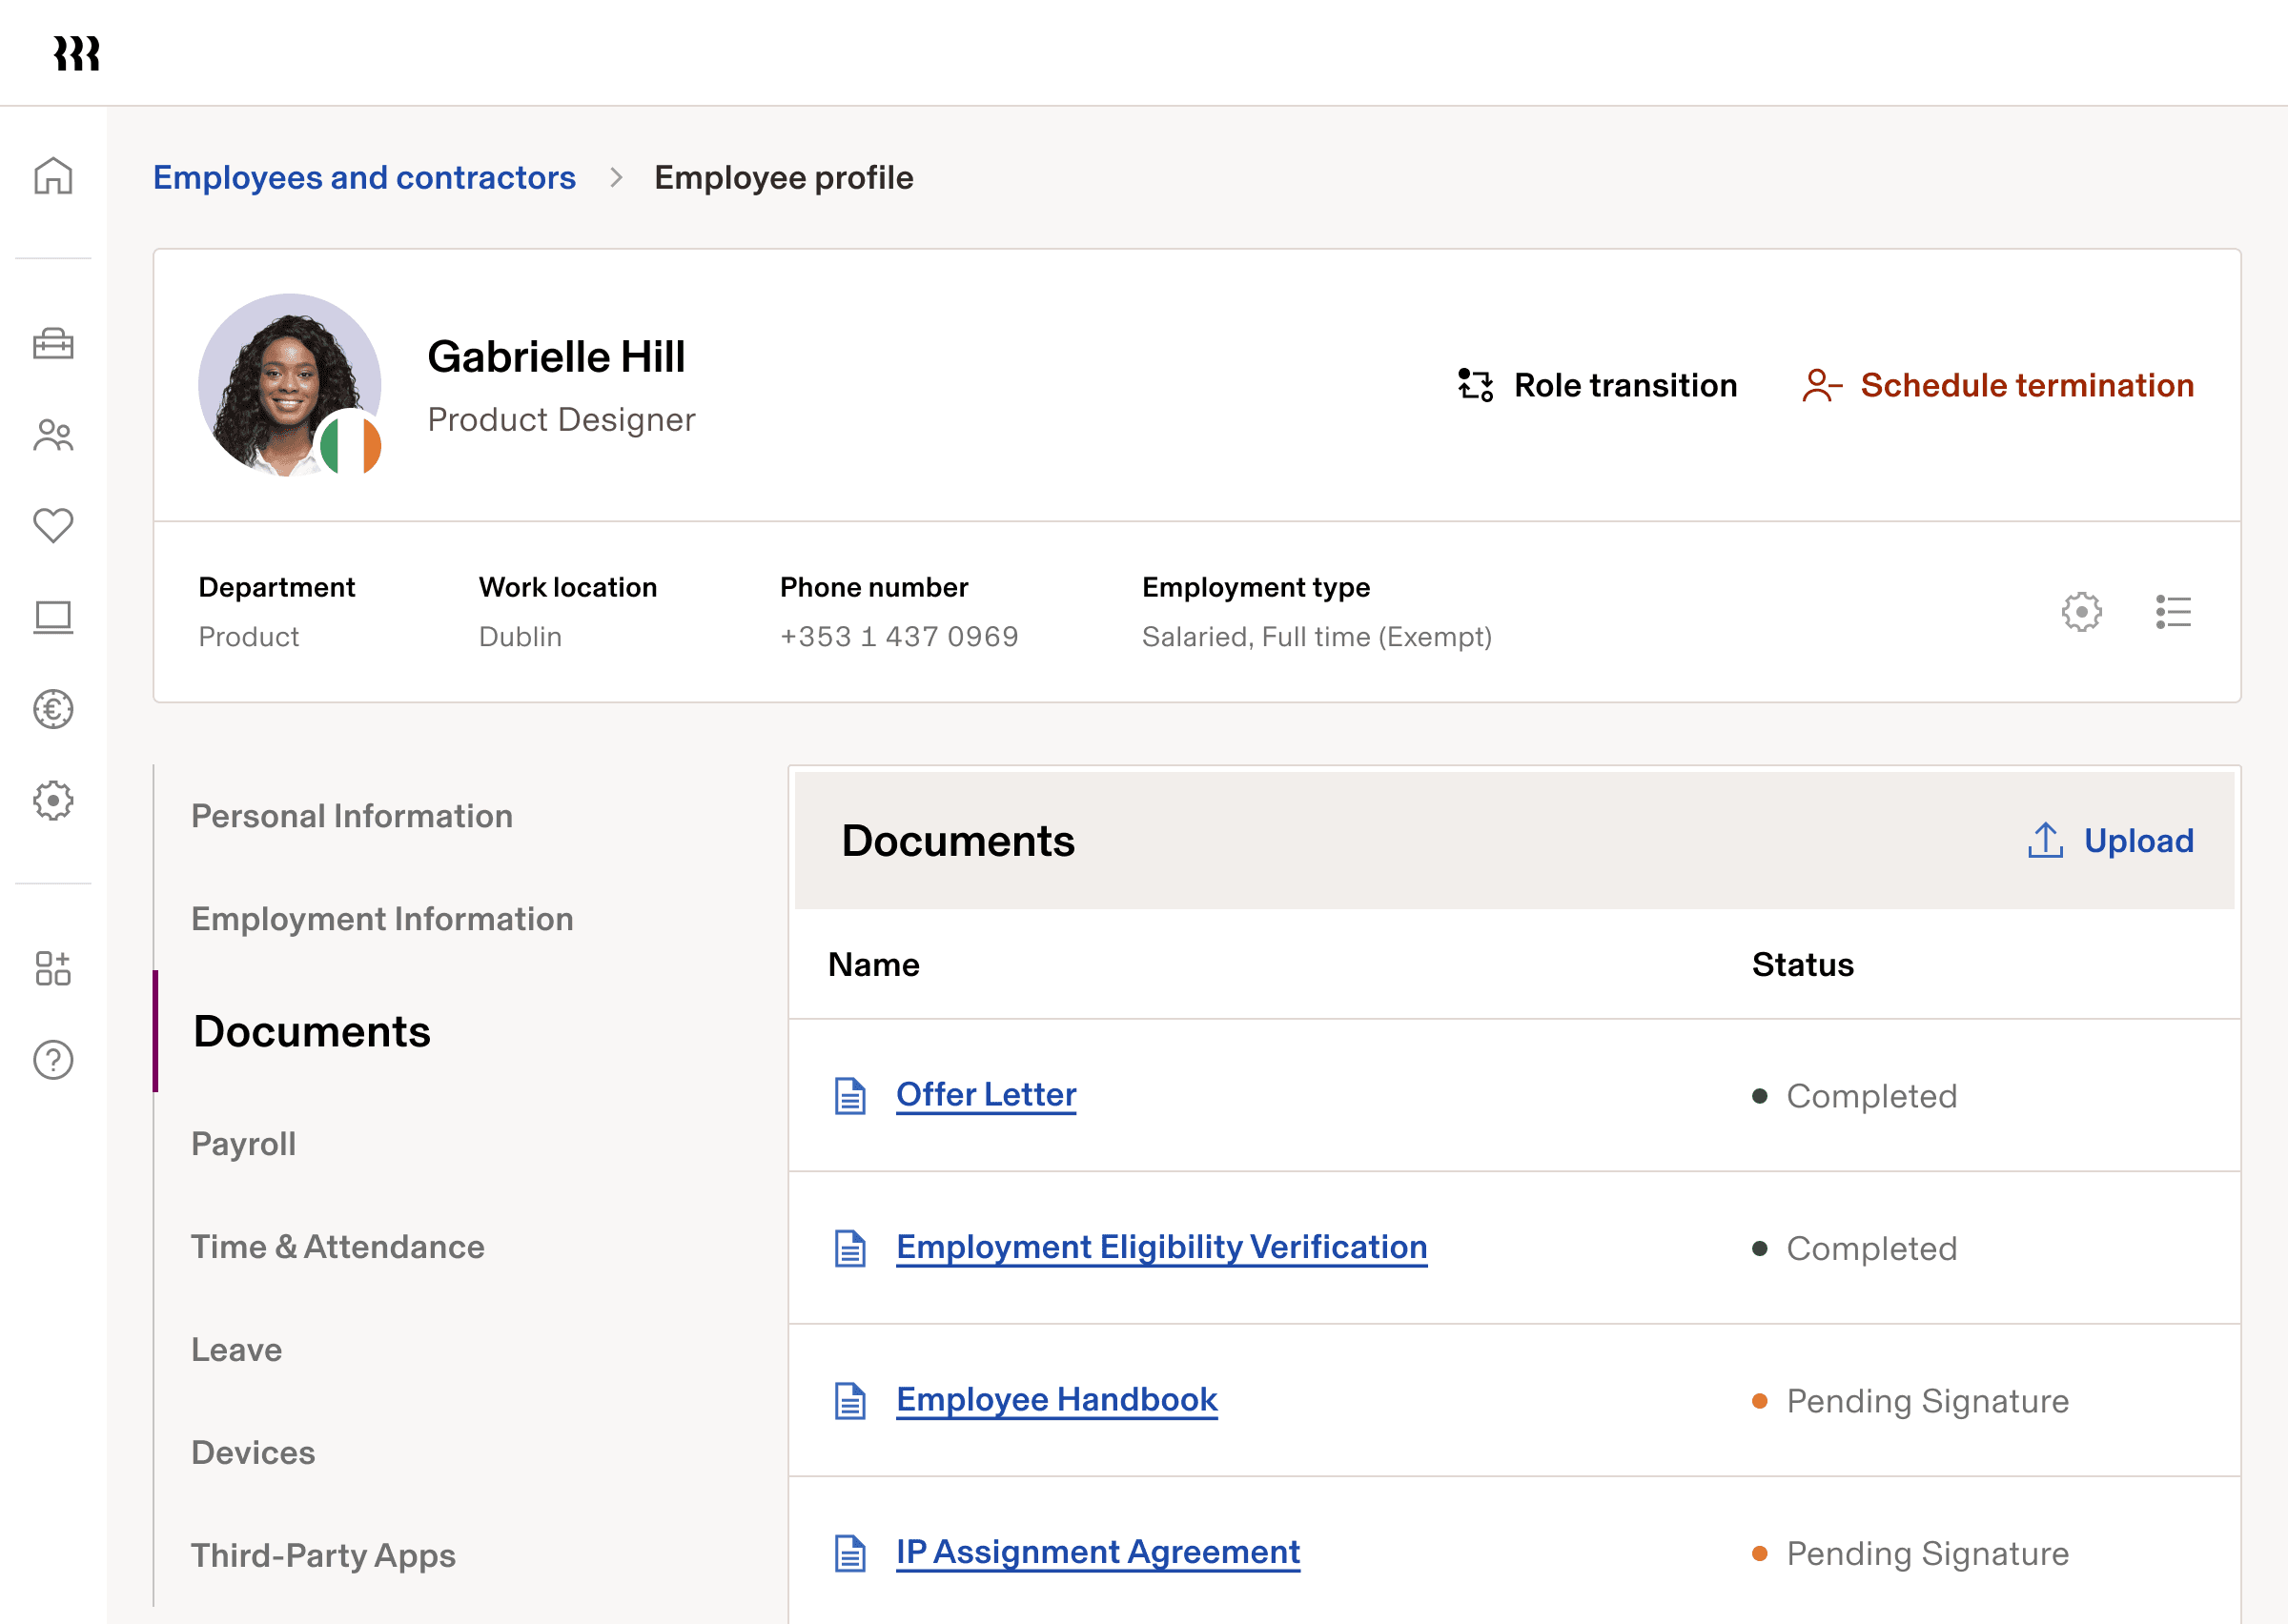Open the Time & Attendance section
The width and height of the screenshot is (2288, 1624).
338,1247
